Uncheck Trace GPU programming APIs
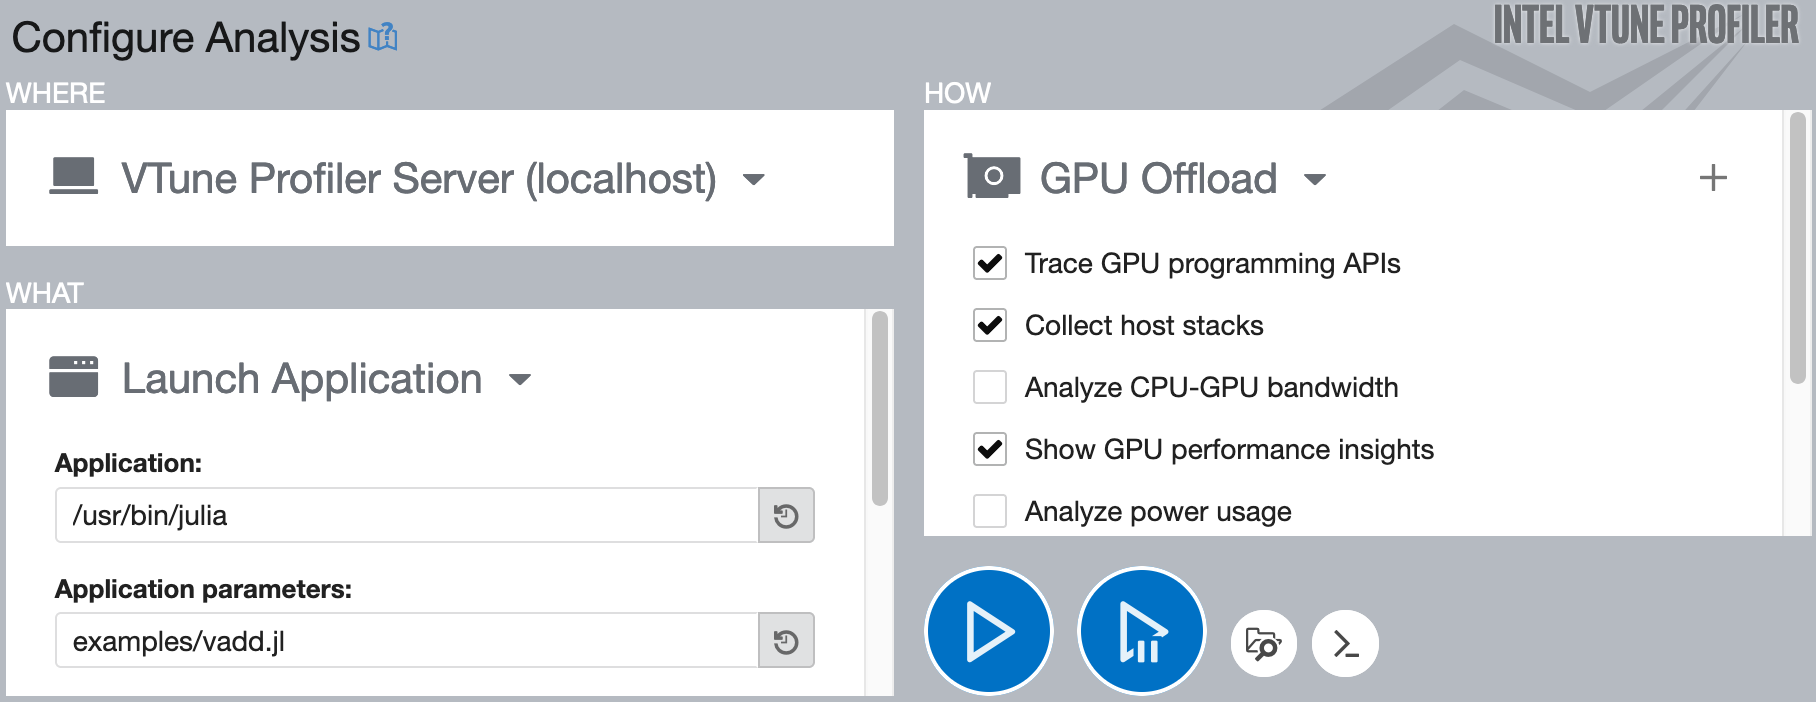The image size is (1816, 702). point(990,264)
